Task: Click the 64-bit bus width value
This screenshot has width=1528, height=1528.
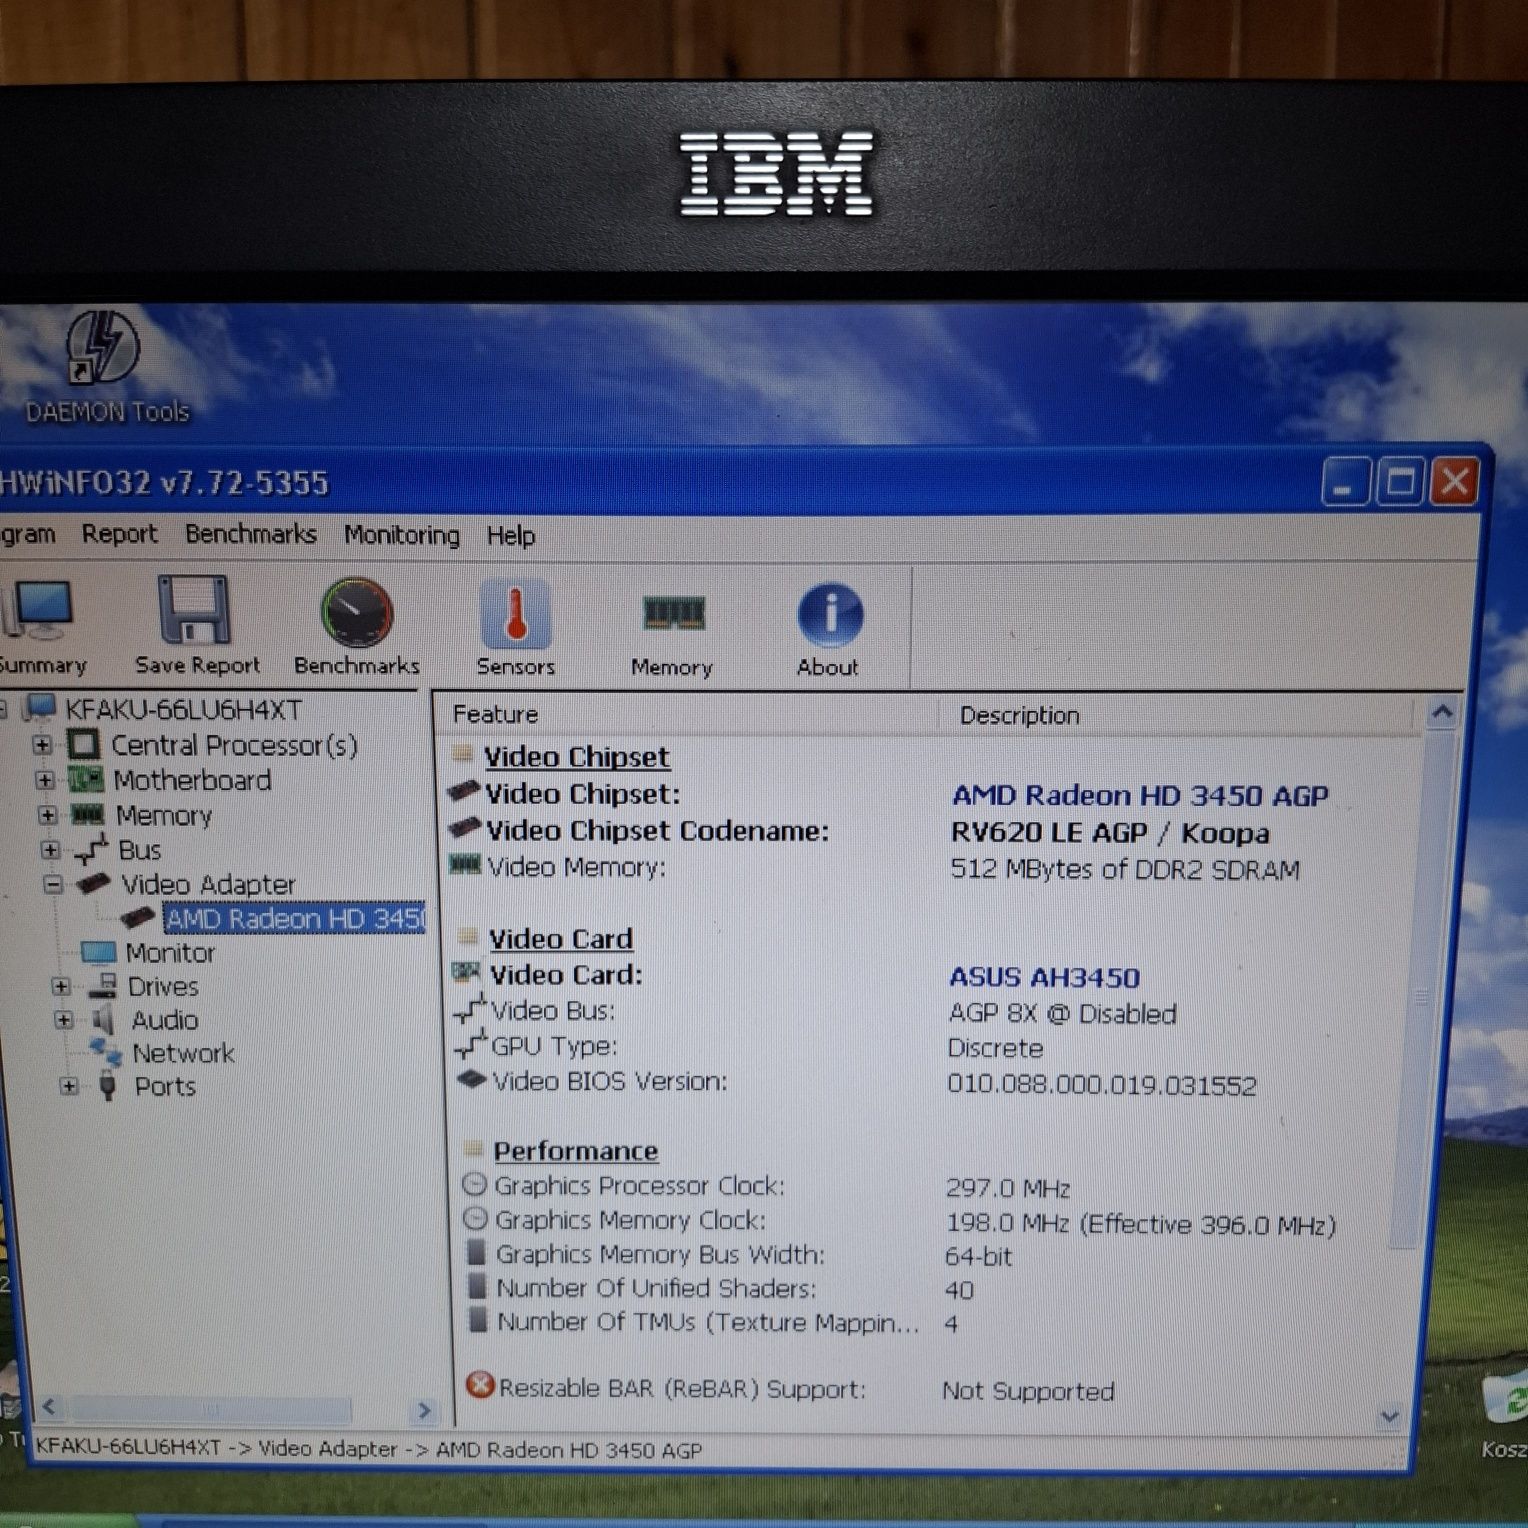Action: point(978,1256)
